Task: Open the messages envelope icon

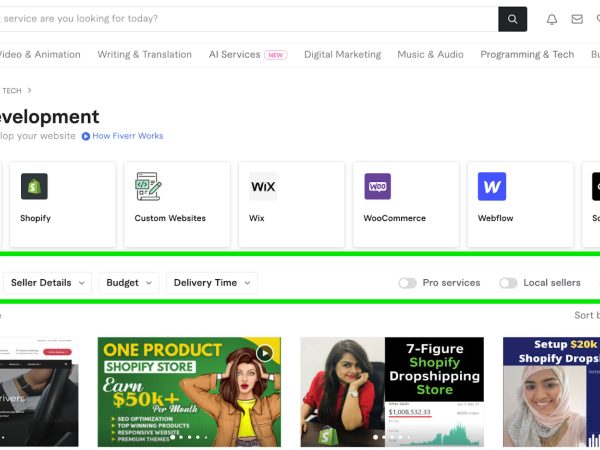Action: click(577, 19)
